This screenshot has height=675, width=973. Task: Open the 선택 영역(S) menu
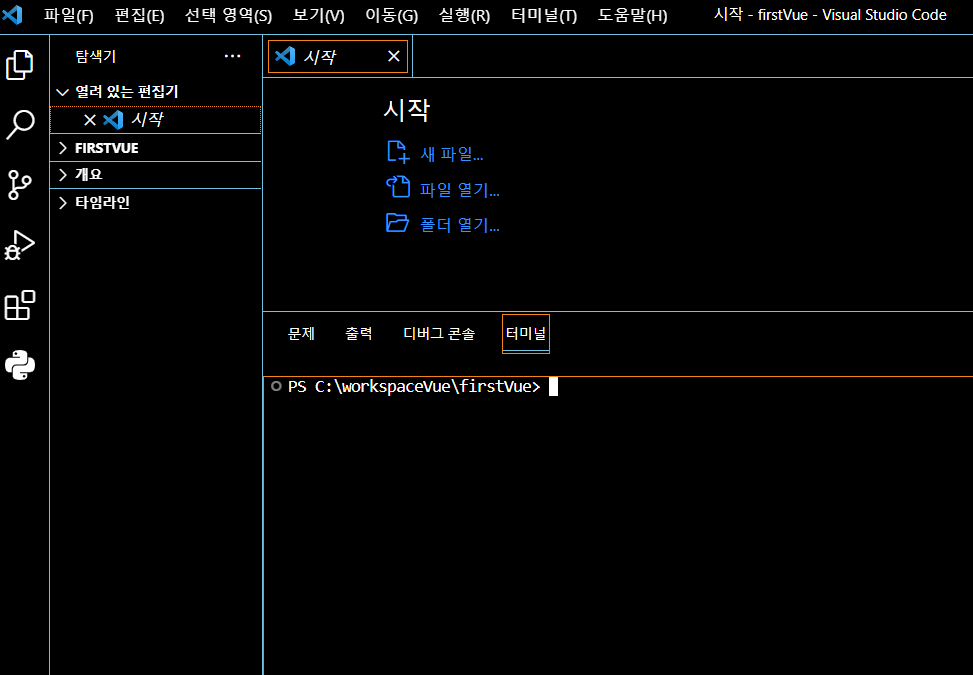228,15
